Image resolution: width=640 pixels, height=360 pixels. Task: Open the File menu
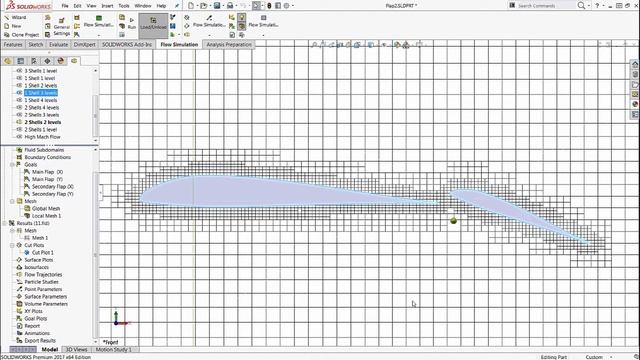click(65, 6)
